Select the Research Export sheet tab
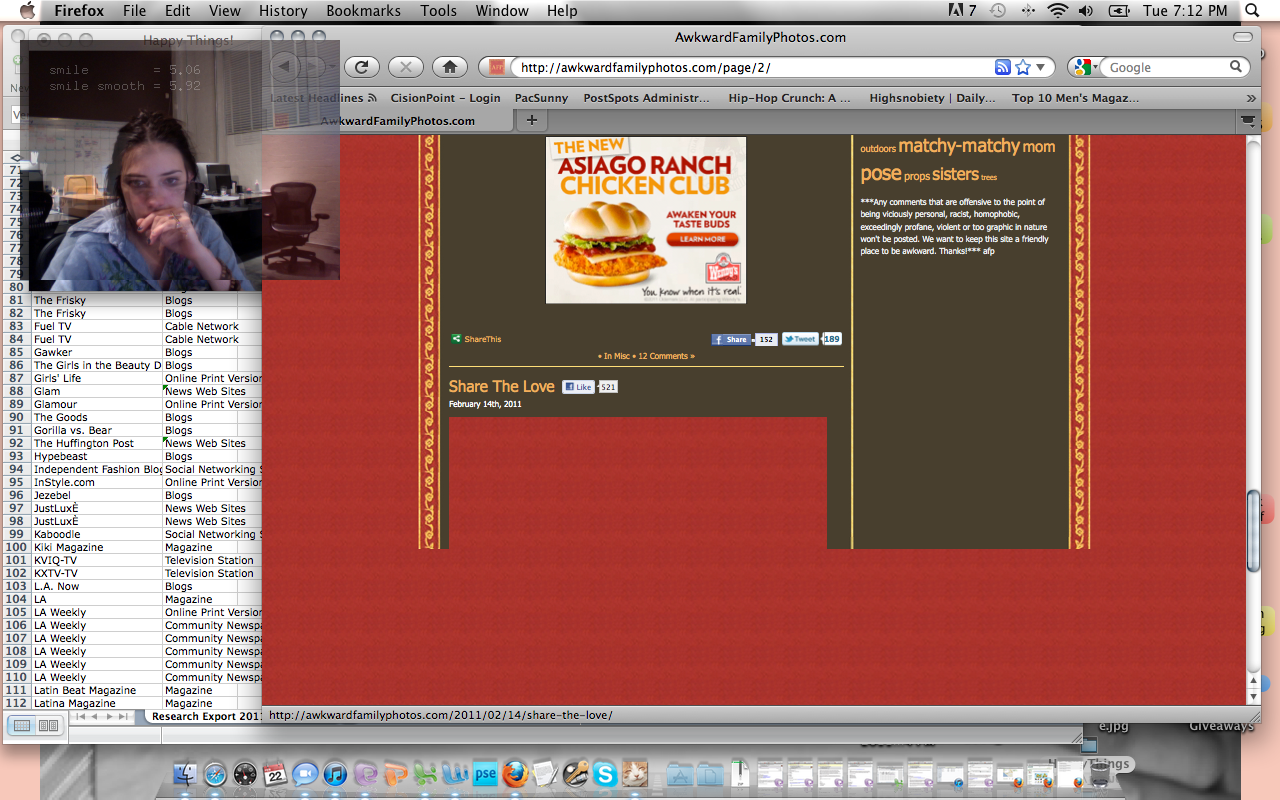The image size is (1280, 800). click(x=205, y=716)
